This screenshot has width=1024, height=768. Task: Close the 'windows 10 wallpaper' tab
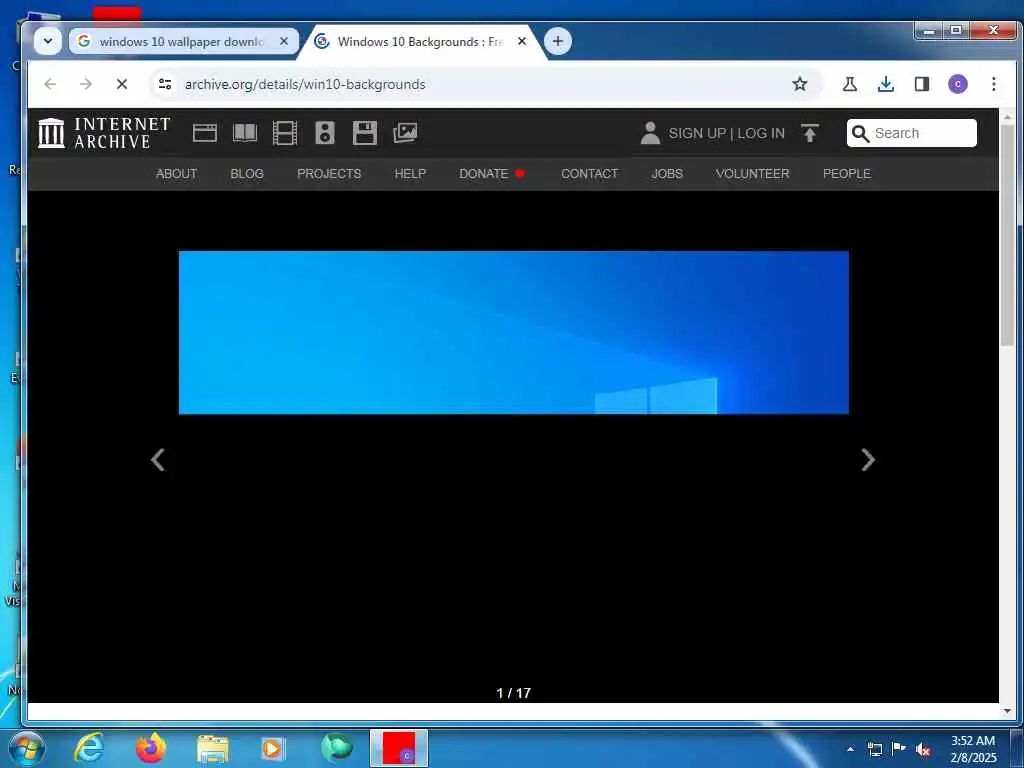[x=284, y=41]
